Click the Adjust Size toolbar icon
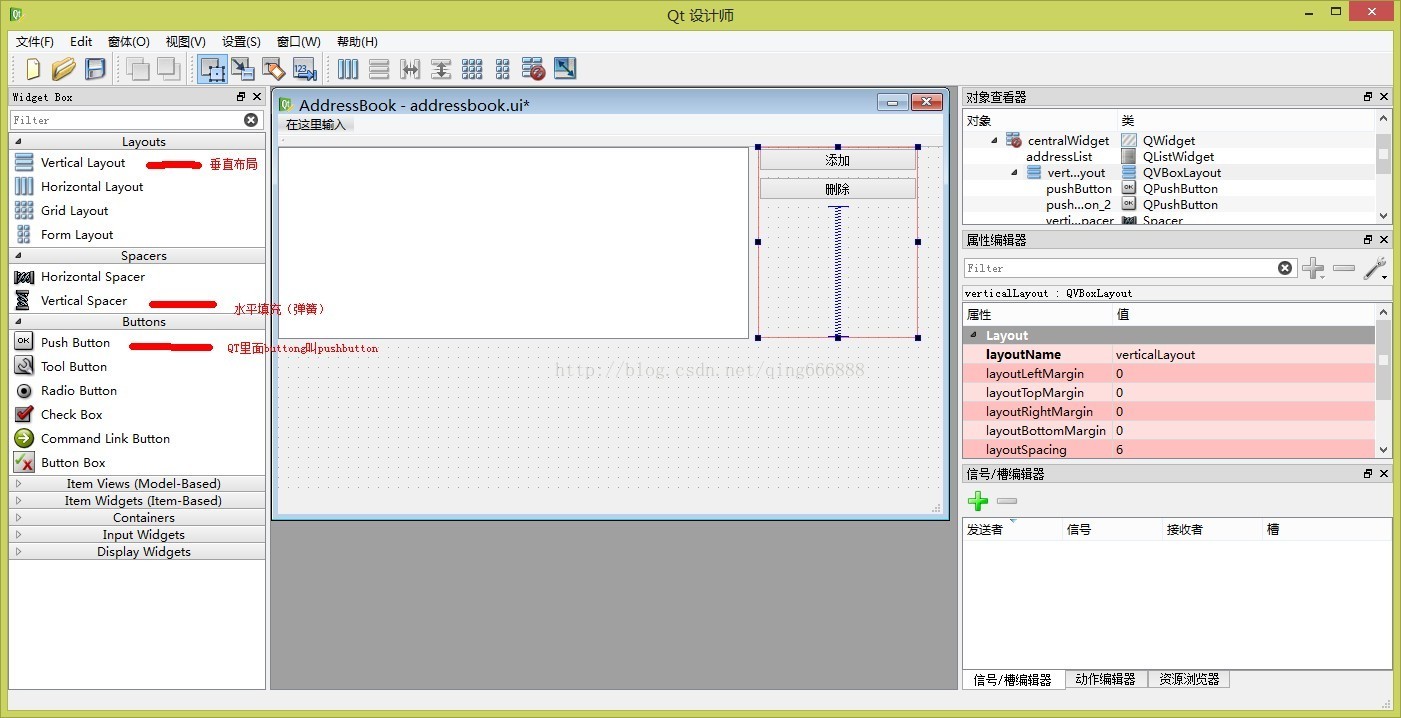The image size is (1401, 718). [565, 69]
